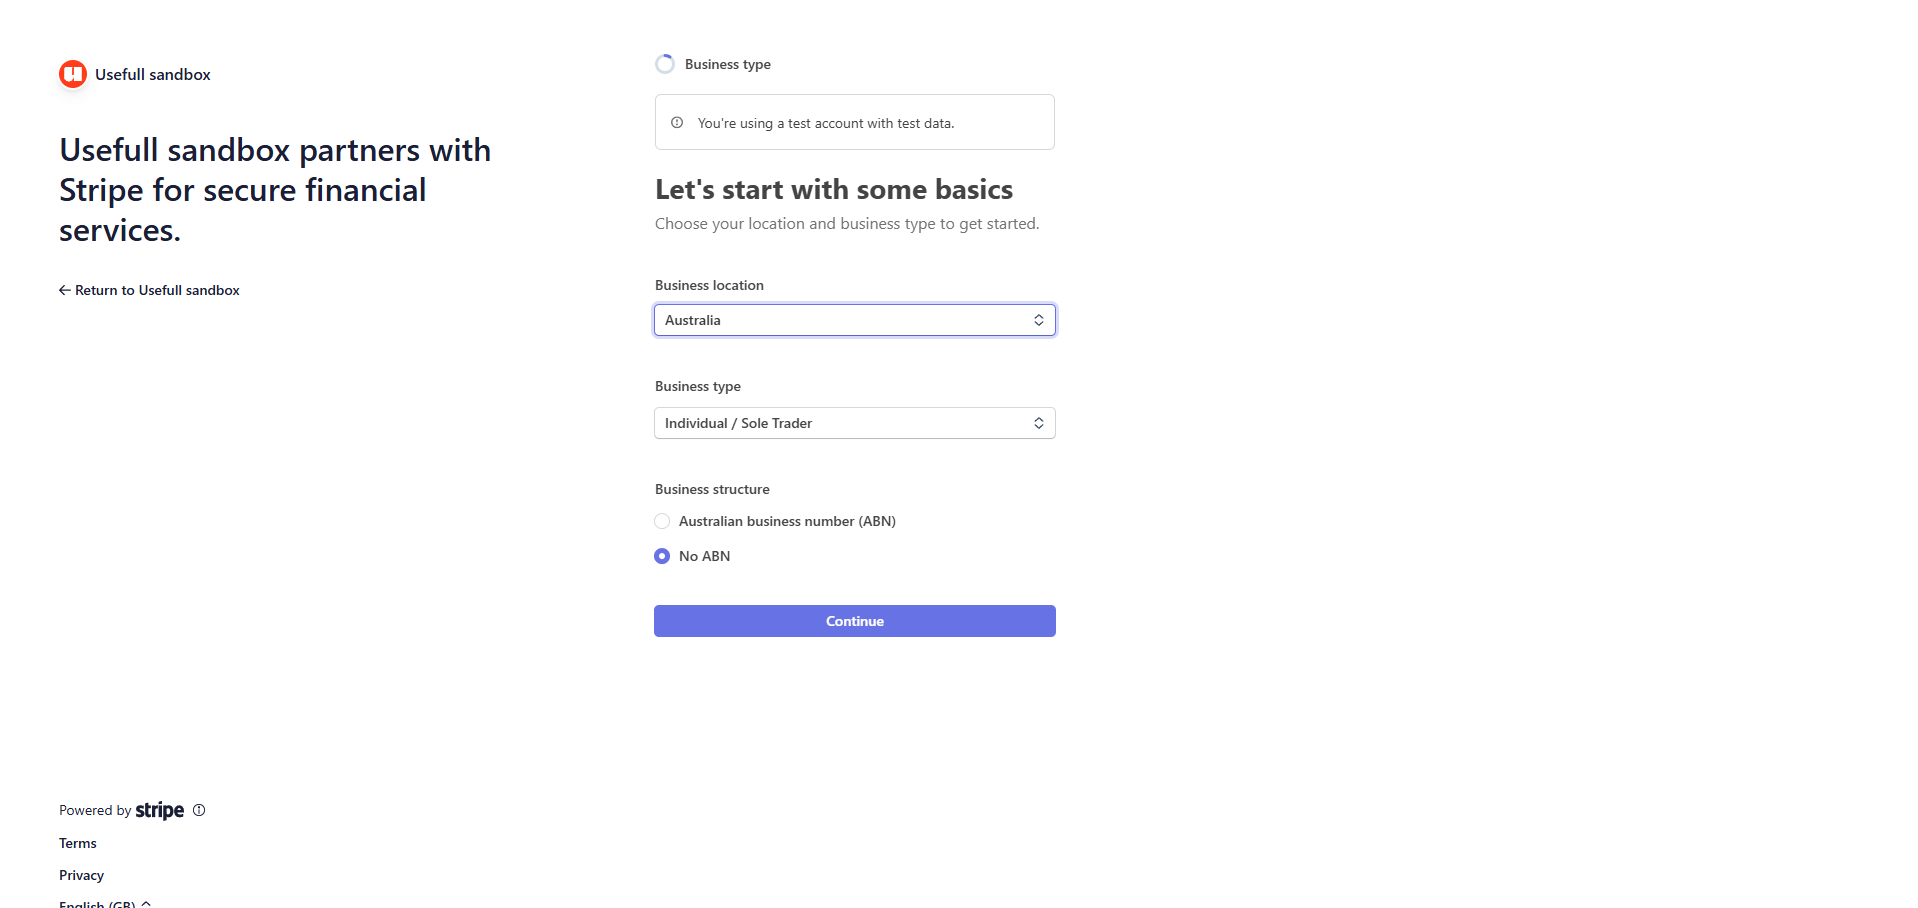Select the Australian business number (ABN) option
Viewport: 1918px width, 908px height.
tap(662, 521)
